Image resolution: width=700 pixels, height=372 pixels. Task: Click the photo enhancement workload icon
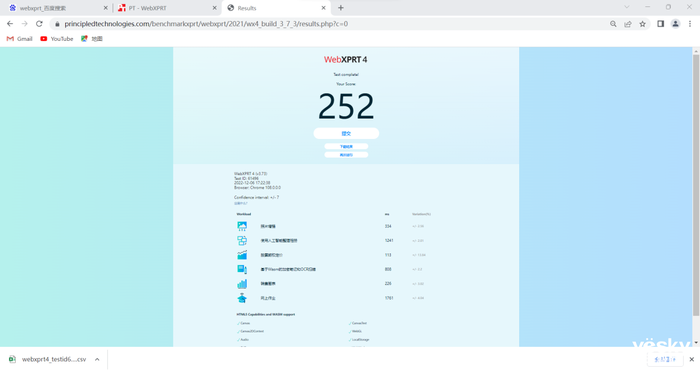pos(242,226)
